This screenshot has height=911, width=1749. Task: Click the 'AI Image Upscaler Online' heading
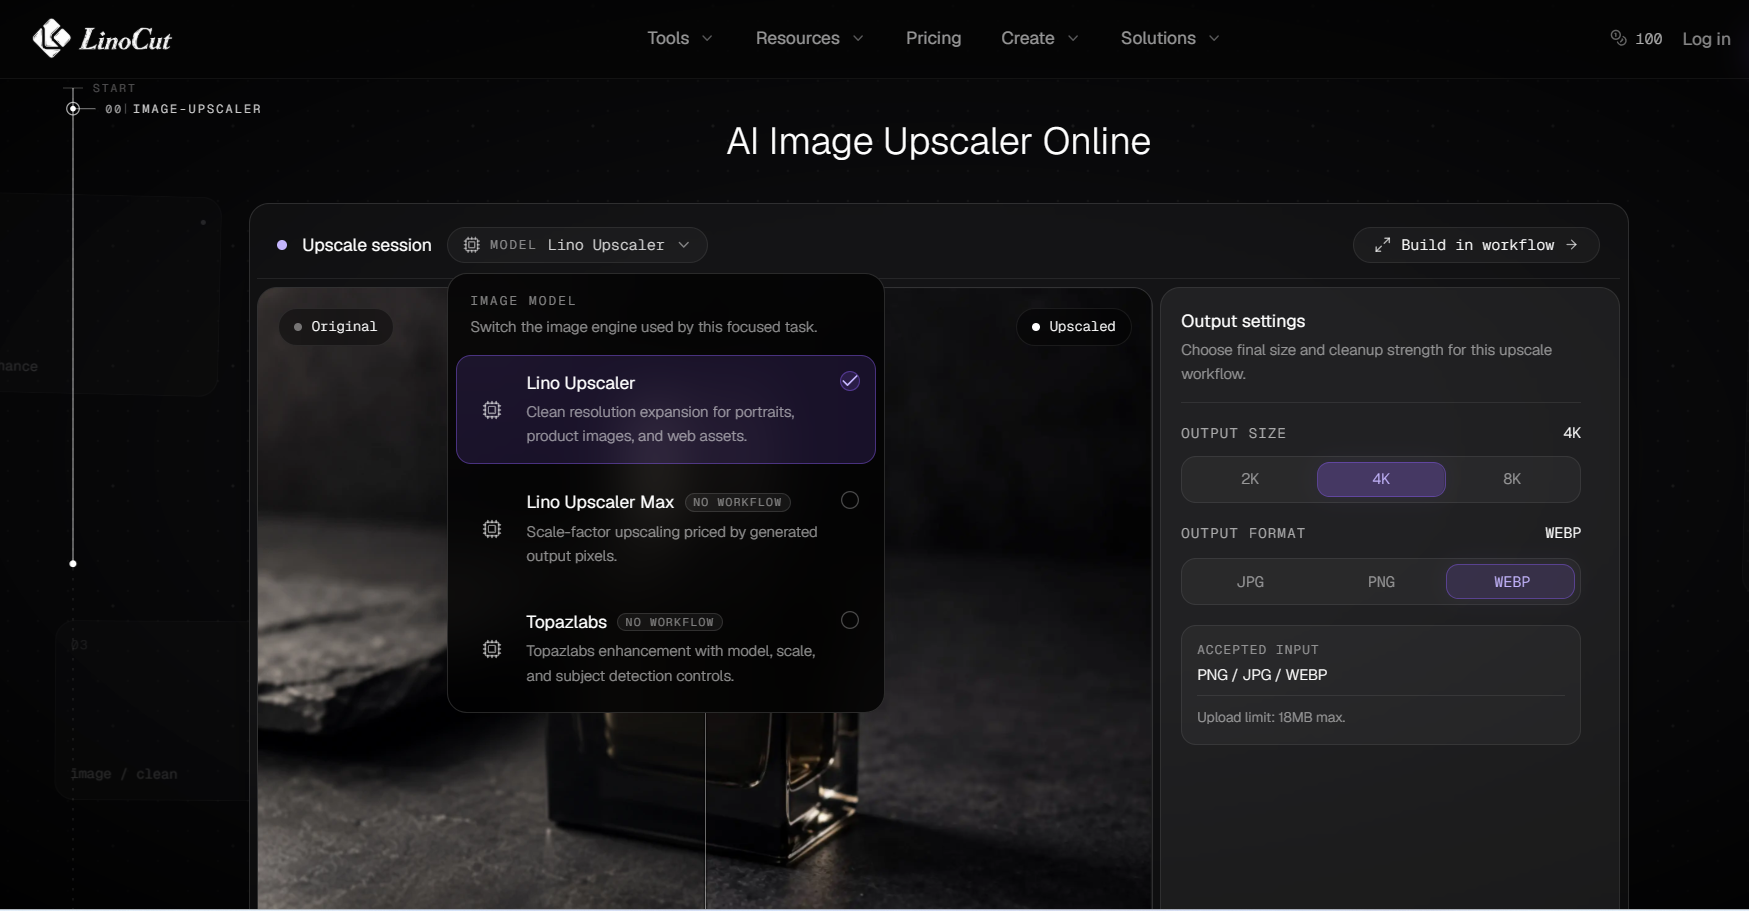tap(938, 141)
